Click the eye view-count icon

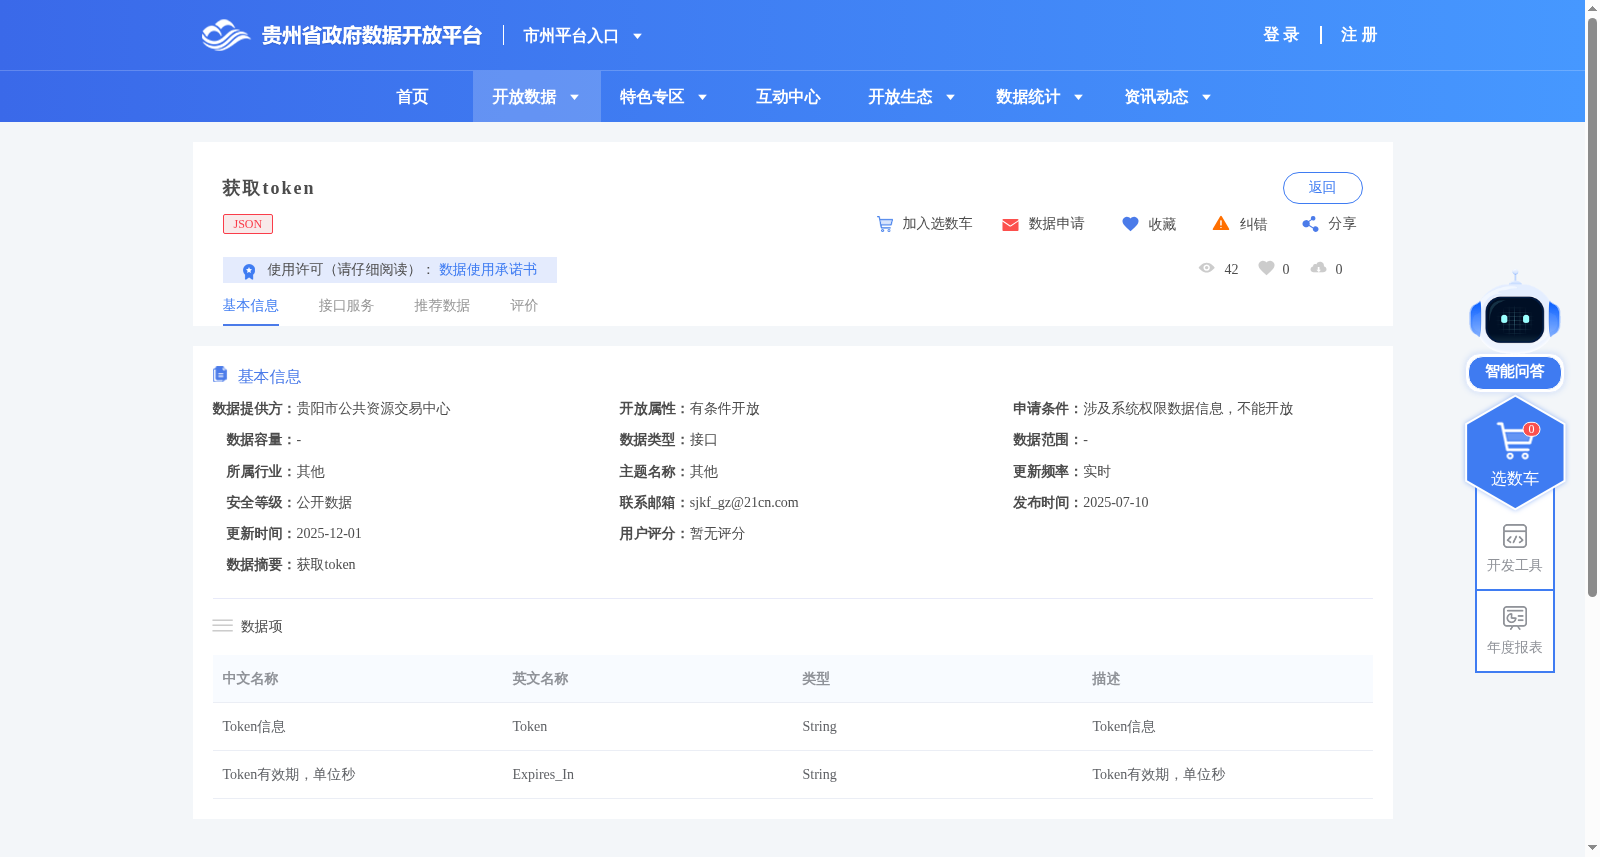pyautogui.click(x=1207, y=268)
